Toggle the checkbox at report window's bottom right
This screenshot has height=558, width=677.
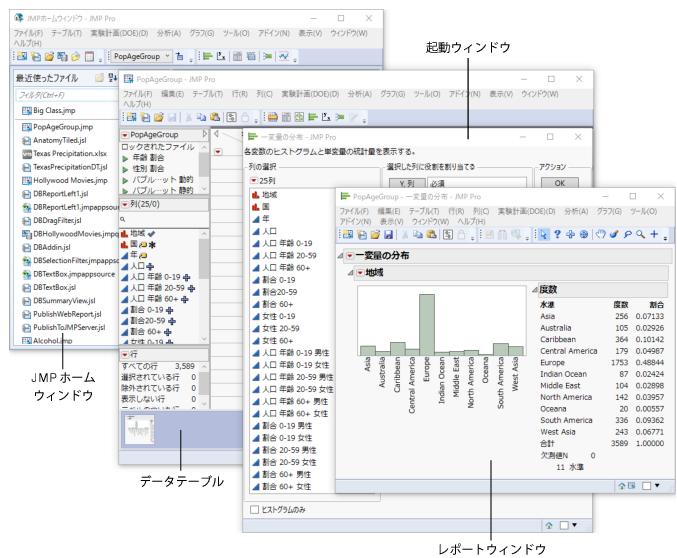pyautogui.click(x=647, y=484)
